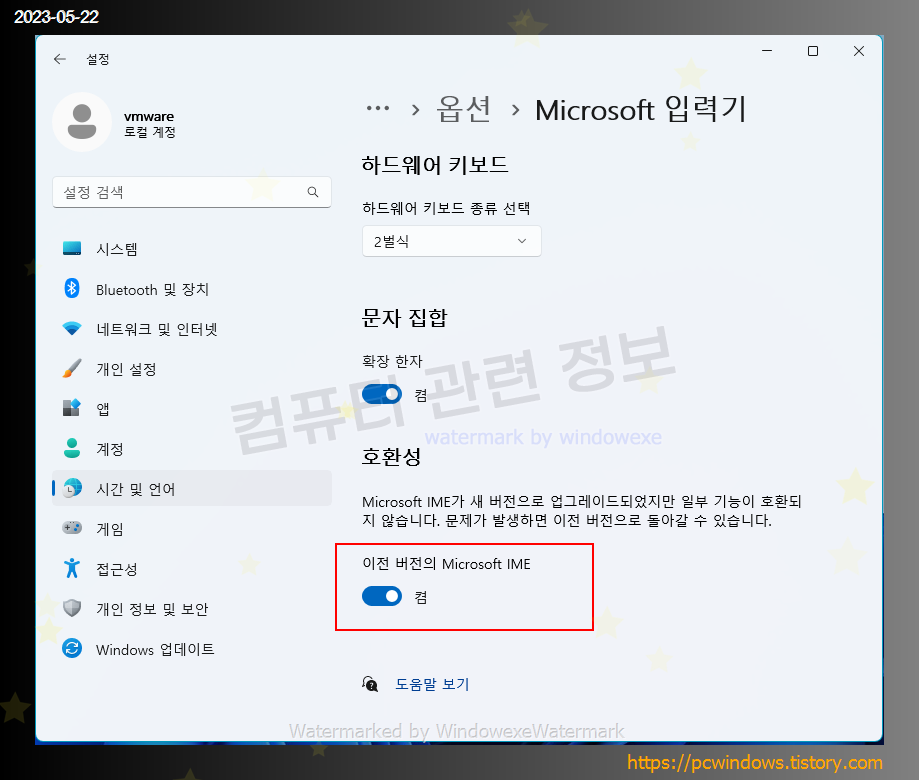Image resolution: width=919 pixels, height=780 pixels.
Task: Go to 접근성 settings
Action: point(192,568)
